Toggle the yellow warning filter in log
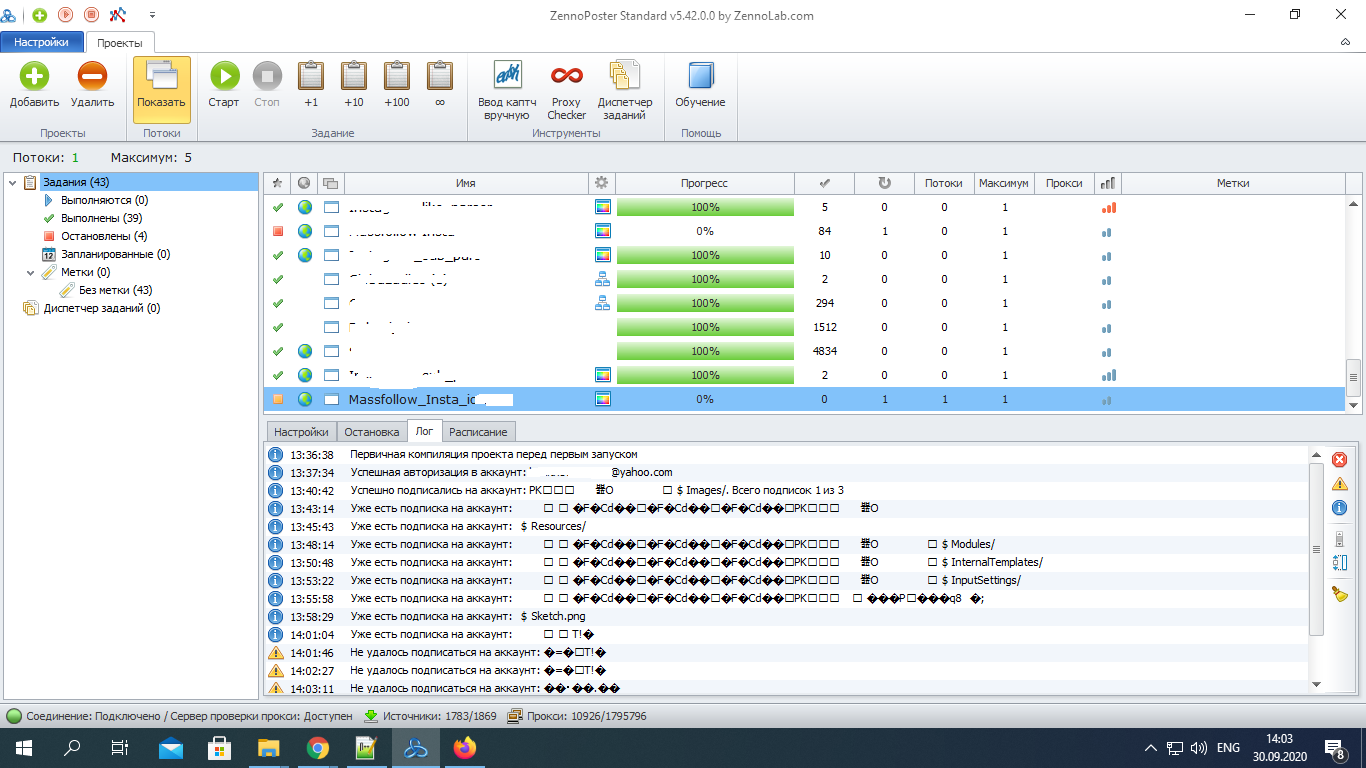Screen dimensions: 1366x768 [x=1339, y=484]
